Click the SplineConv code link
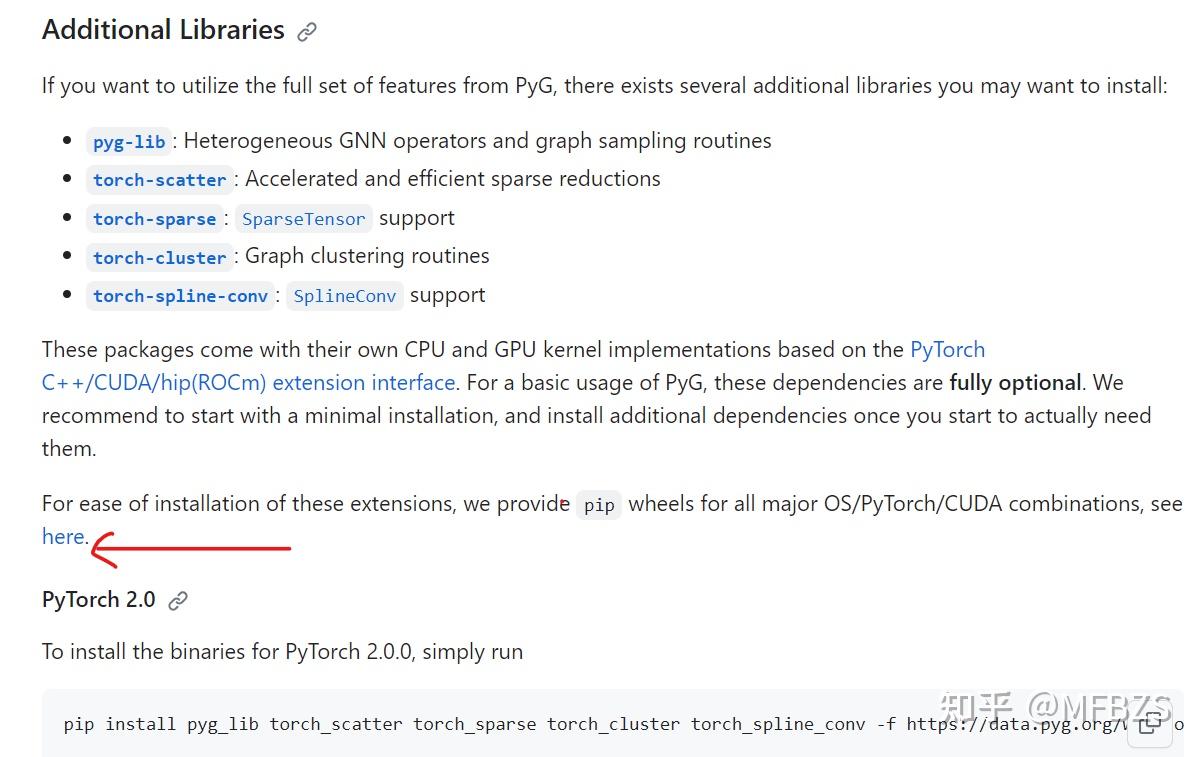The width and height of the screenshot is (1202, 757). click(345, 296)
